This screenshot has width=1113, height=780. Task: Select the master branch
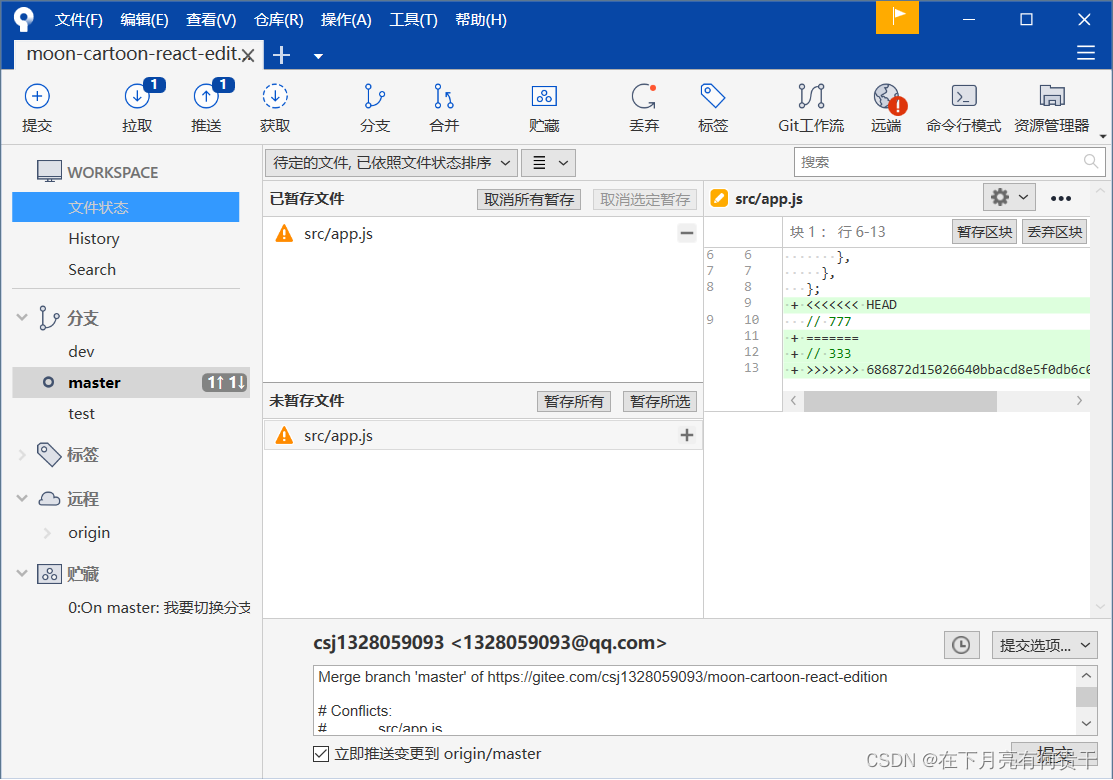point(131,383)
